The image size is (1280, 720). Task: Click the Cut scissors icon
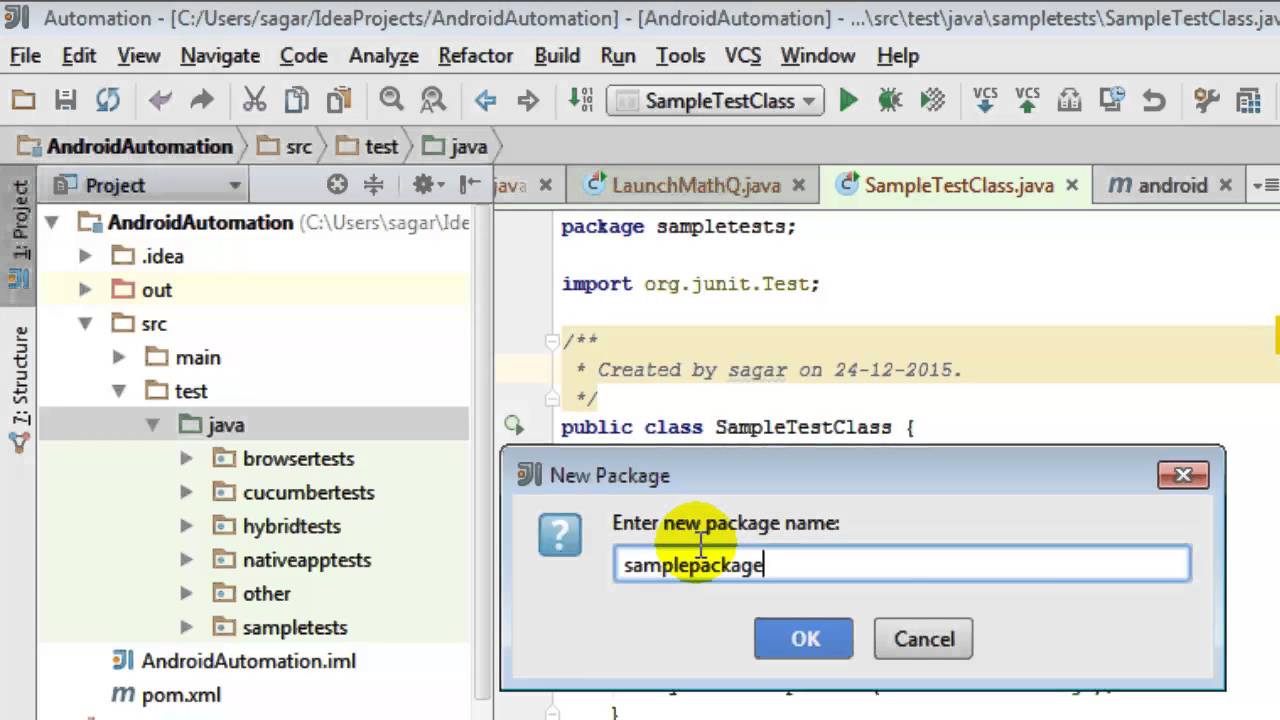[254, 100]
